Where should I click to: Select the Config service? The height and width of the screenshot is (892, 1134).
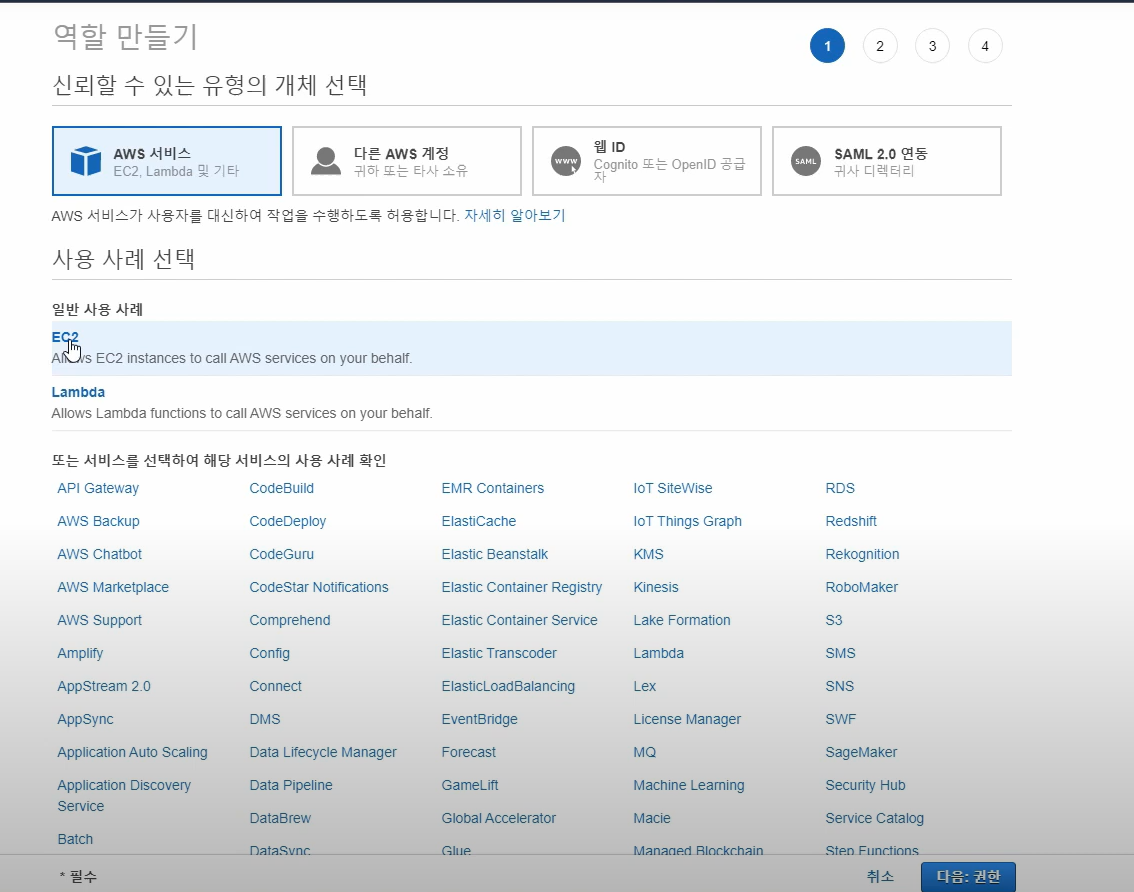[270, 653]
